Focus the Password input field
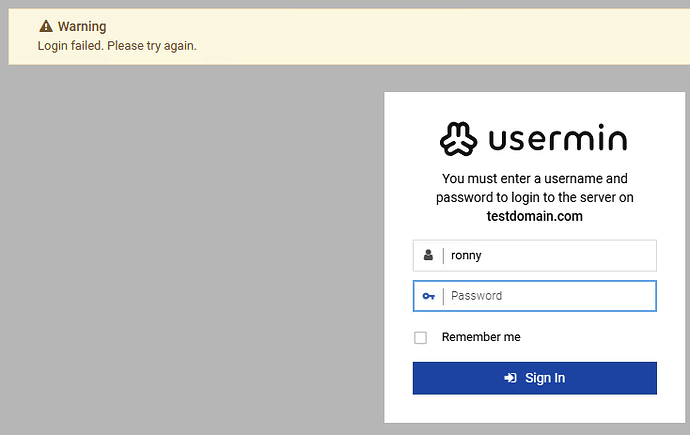 pos(535,296)
